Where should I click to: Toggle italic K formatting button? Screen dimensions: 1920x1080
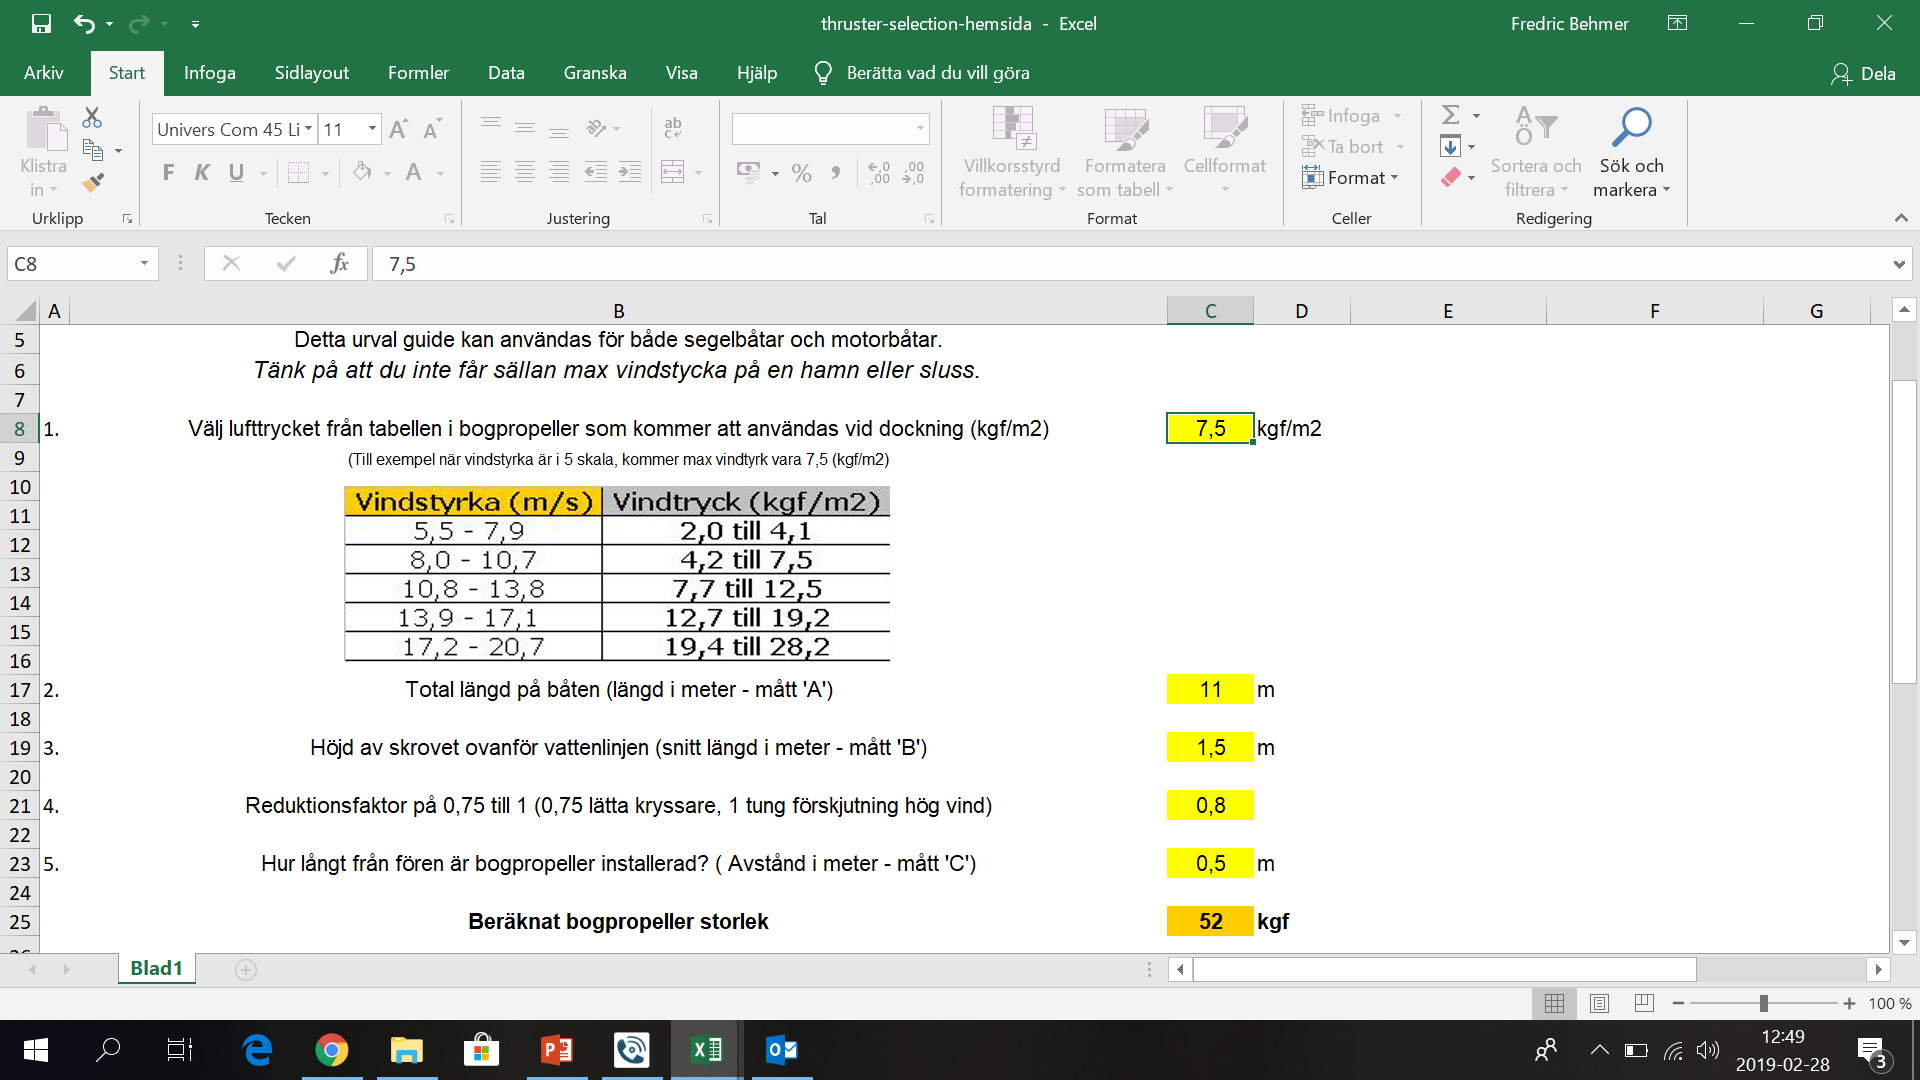point(202,173)
